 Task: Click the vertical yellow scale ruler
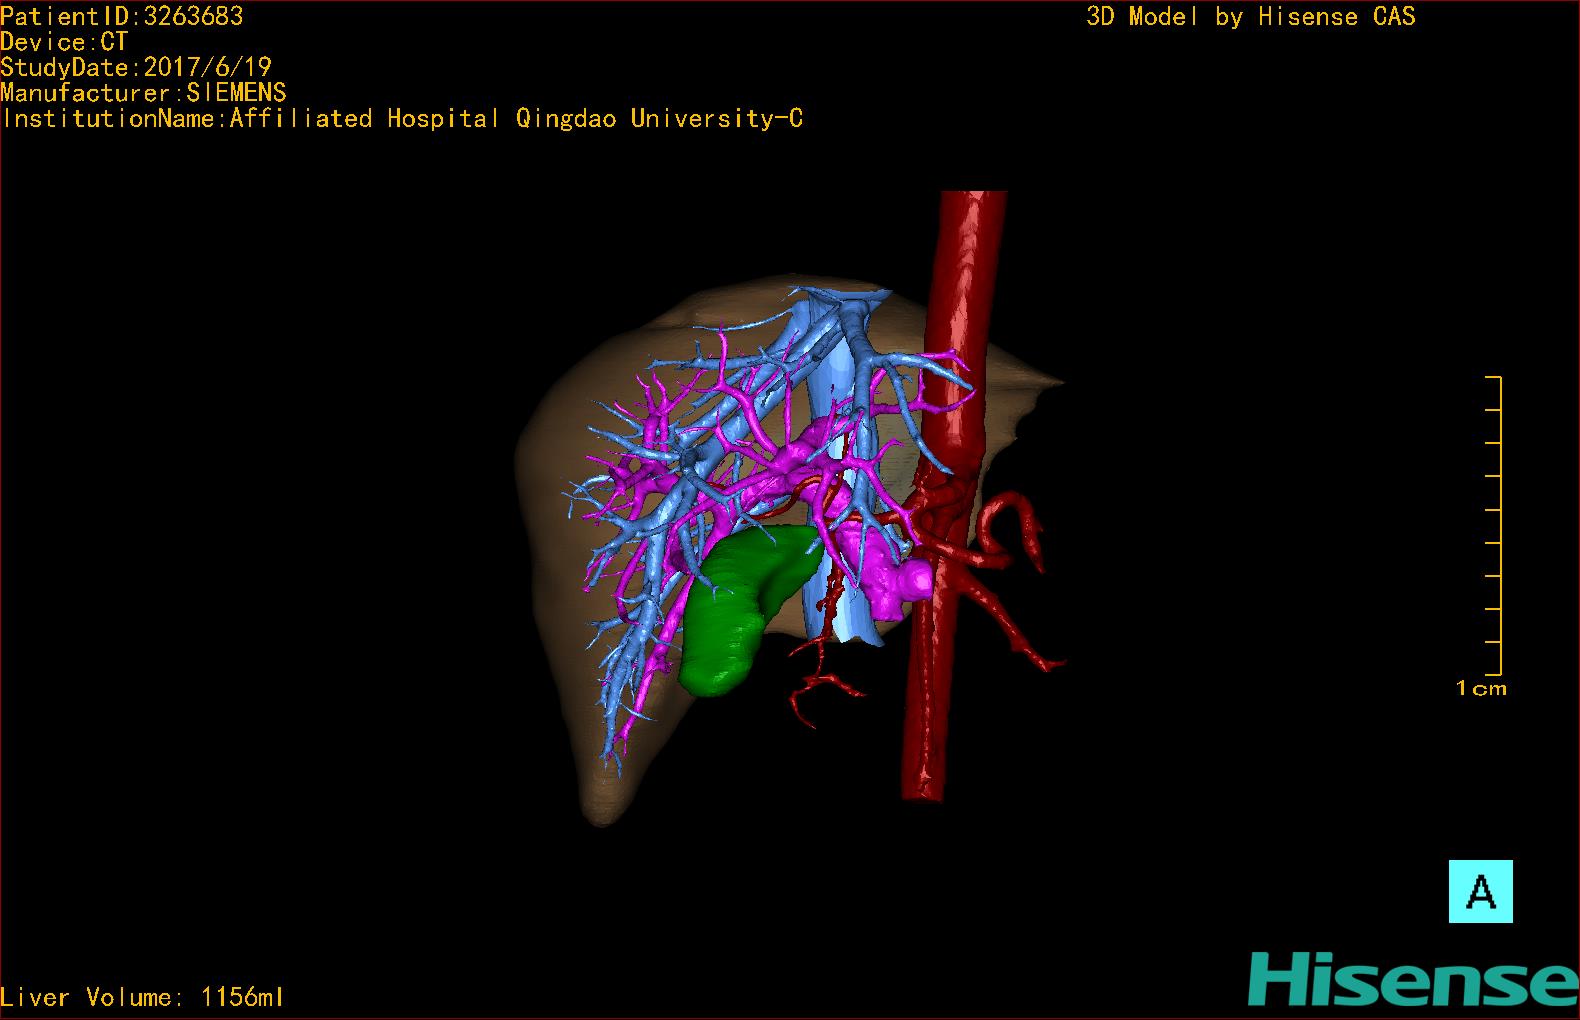pos(1494,526)
